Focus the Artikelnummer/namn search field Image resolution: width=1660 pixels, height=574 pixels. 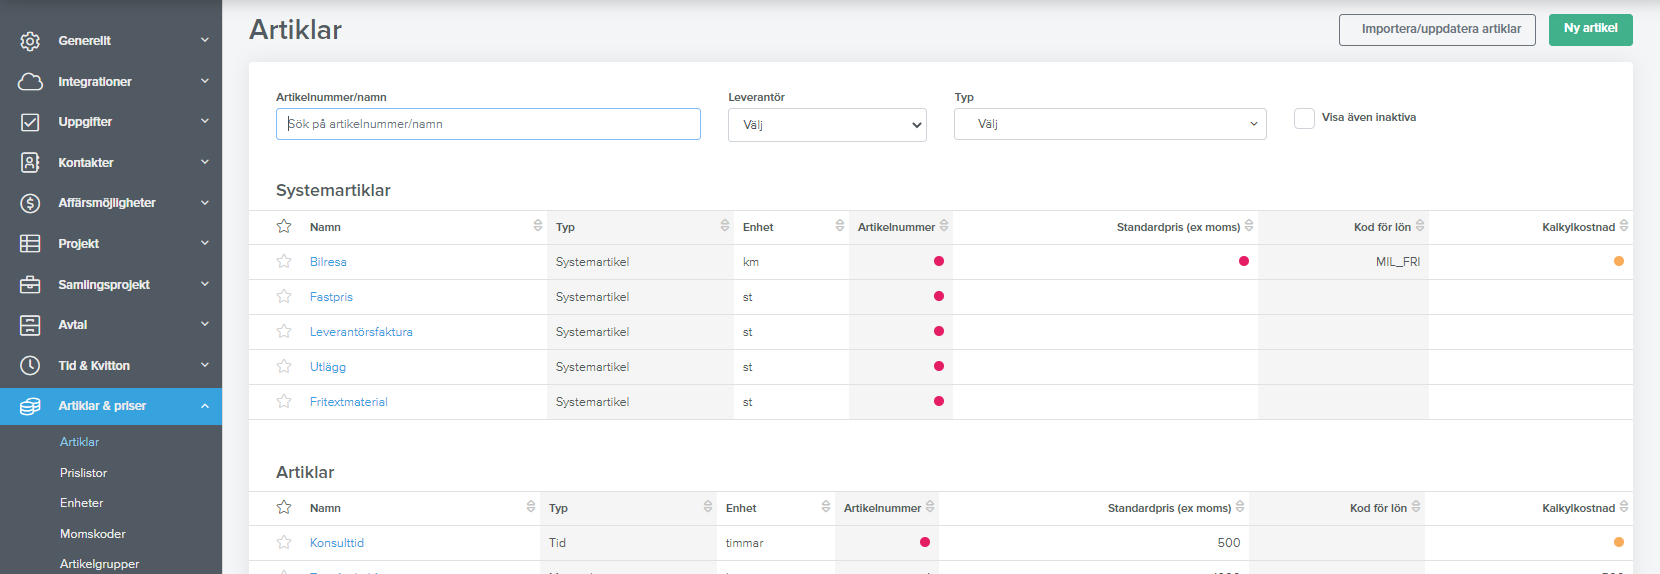[x=488, y=124]
